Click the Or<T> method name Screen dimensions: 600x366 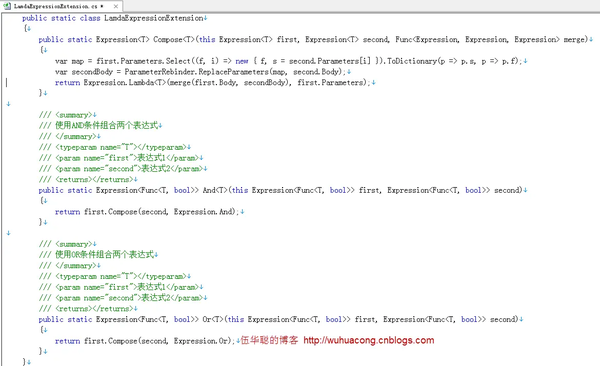[x=213, y=319]
